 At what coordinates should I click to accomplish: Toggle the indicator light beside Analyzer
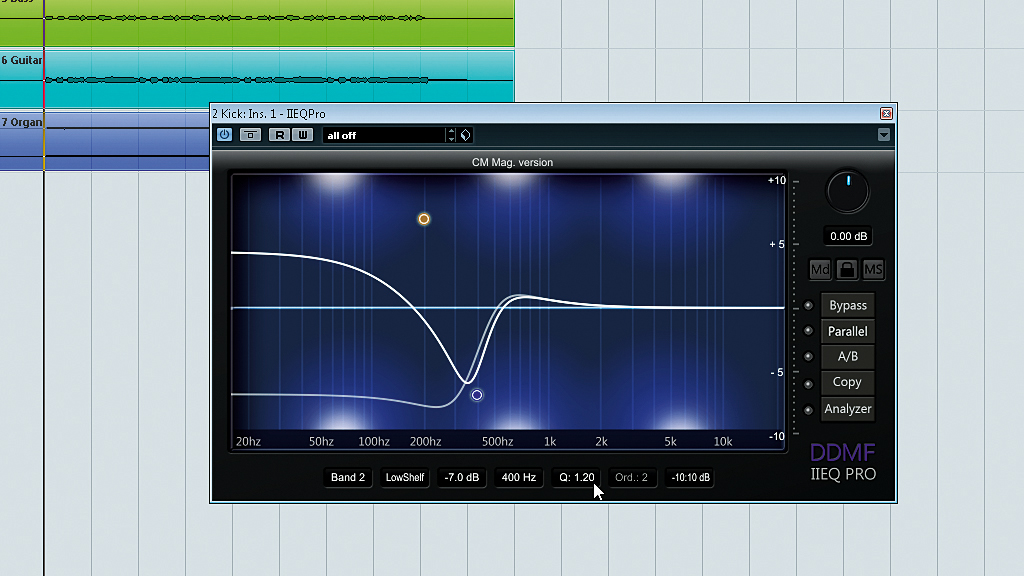coord(808,410)
